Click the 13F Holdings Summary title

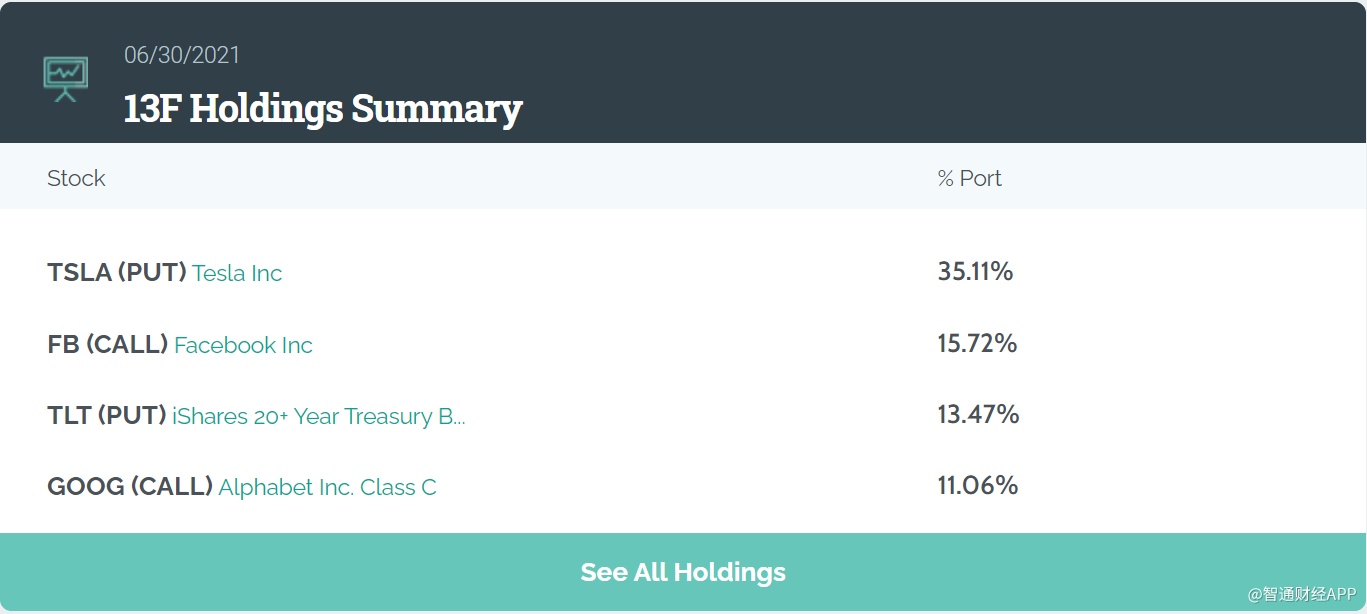click(322, 108)
